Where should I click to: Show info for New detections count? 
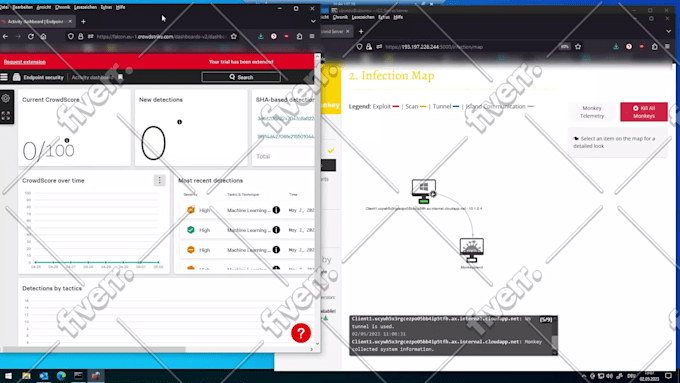179,122
